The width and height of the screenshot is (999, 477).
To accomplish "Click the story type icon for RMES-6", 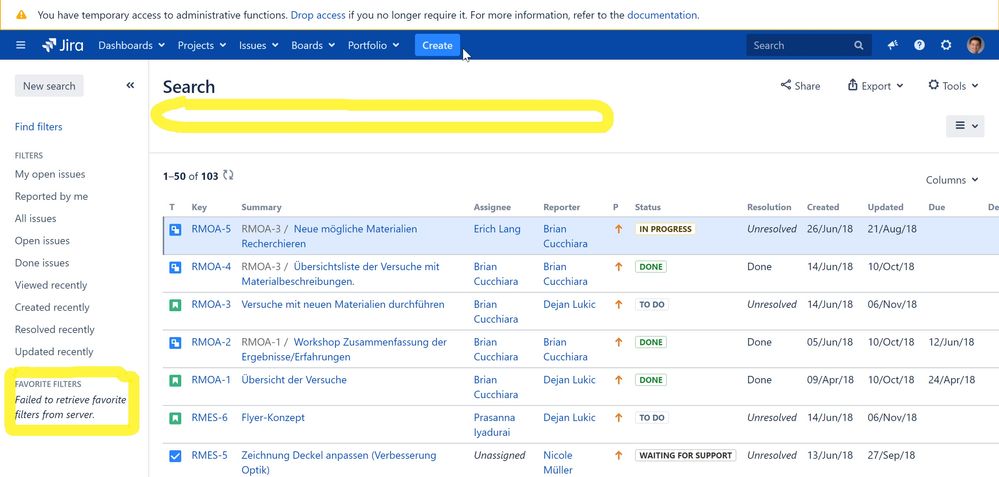I will point(175,418).
